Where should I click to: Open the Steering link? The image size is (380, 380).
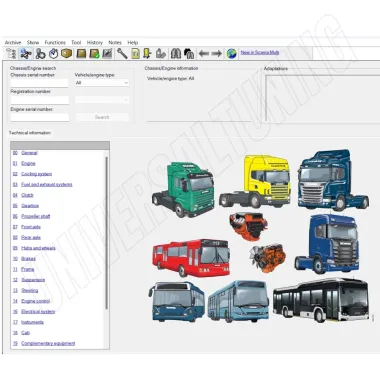[29, 290]
